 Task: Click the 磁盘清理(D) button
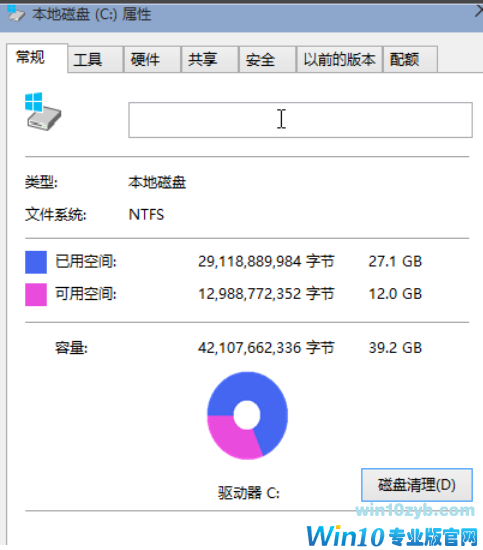pyautogui.click(x=417, y=485)
